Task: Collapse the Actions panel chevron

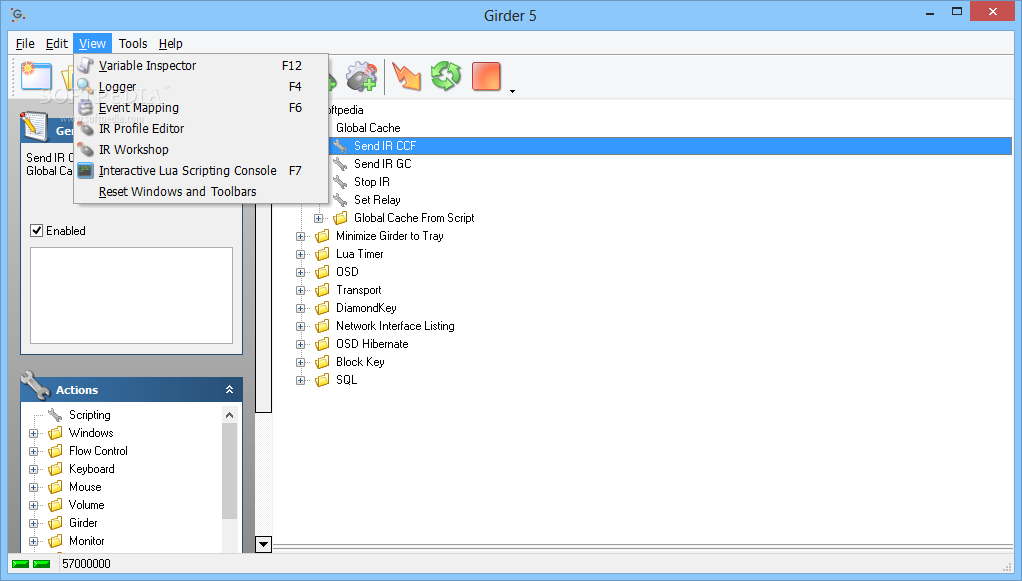Action: point(229,389)
